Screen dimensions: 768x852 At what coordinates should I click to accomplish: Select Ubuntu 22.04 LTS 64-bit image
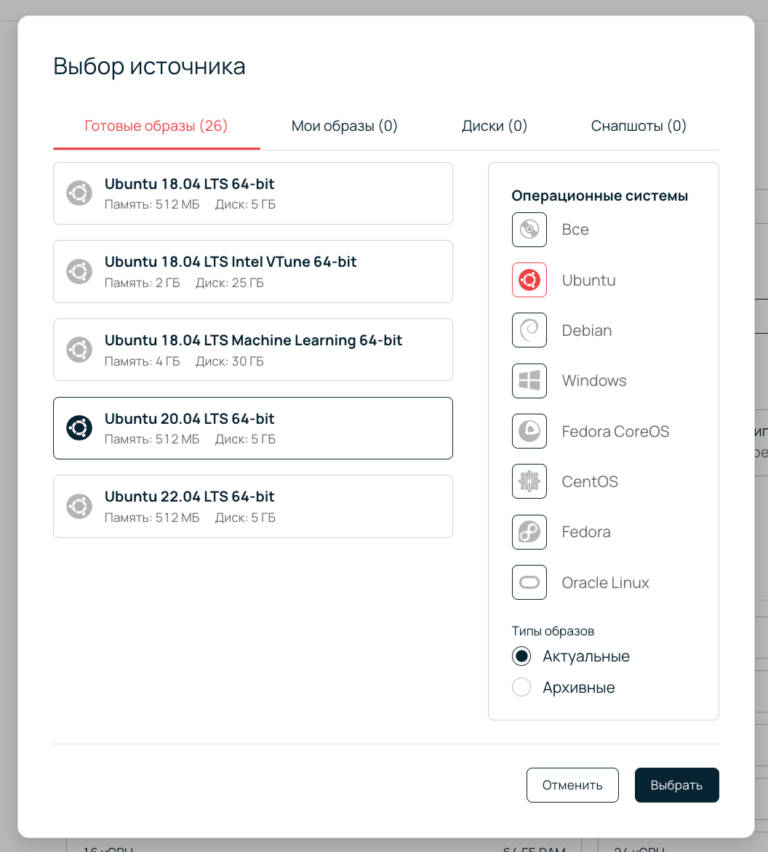coord(252,506)
